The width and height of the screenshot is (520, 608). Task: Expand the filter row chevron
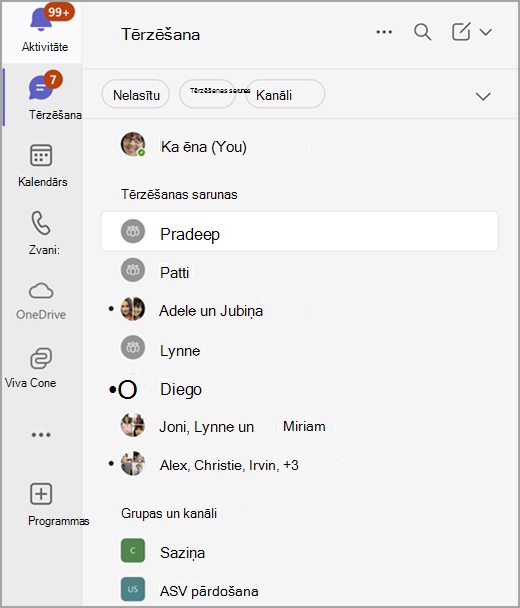[x=483, y=96]
